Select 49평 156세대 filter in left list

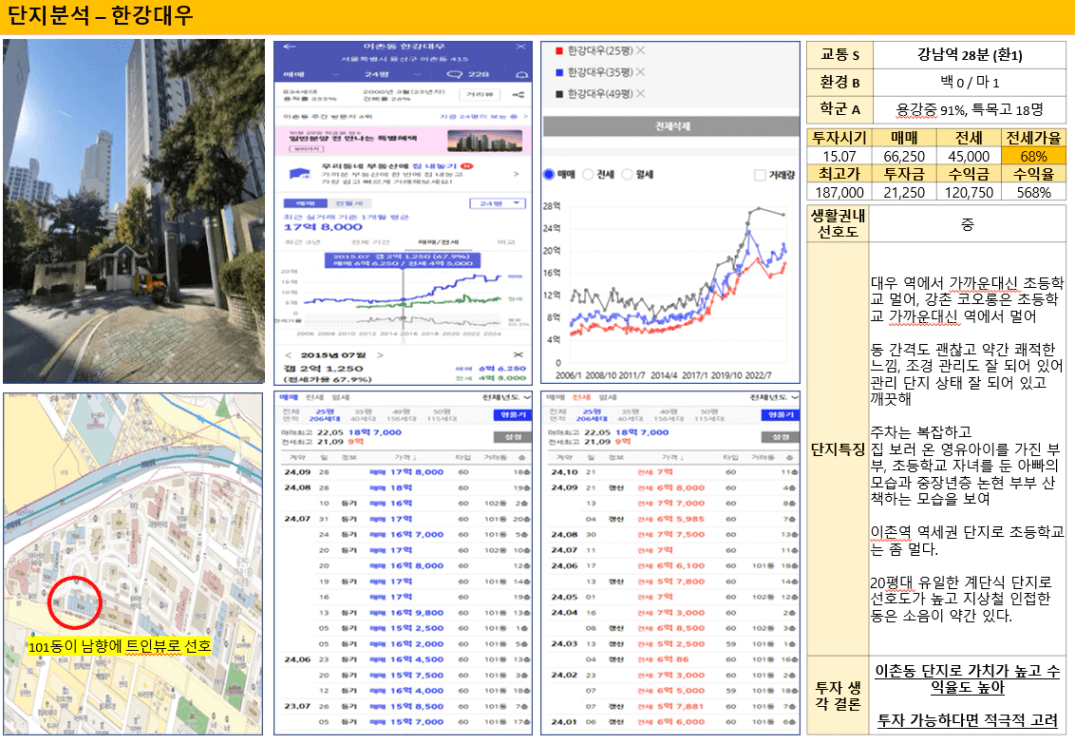[x=401, y=415]
